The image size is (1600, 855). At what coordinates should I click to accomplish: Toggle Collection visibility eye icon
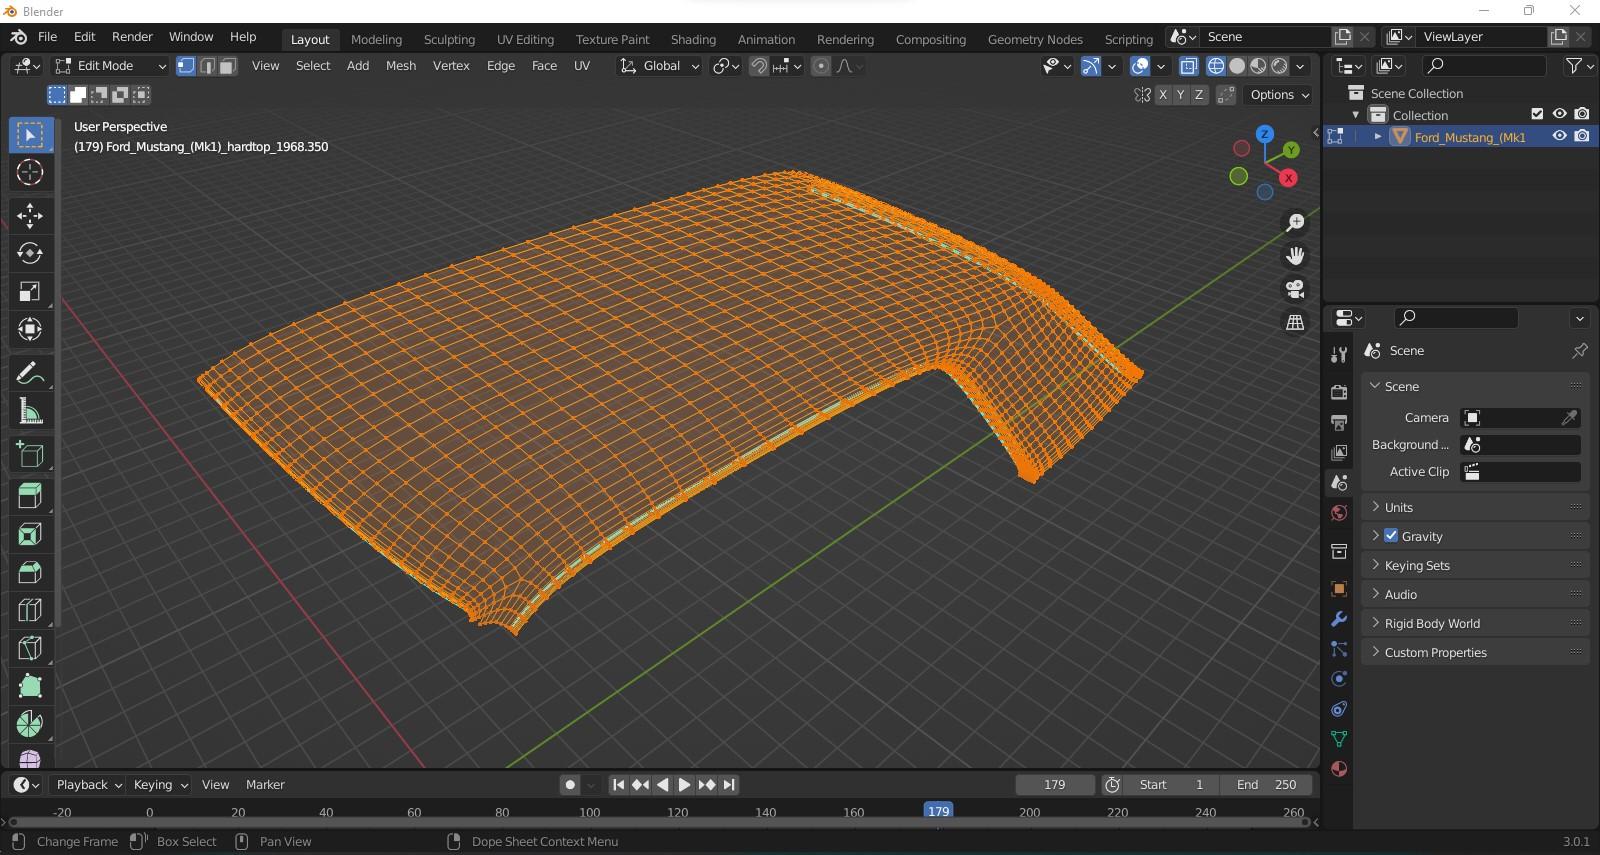coord(1559,114)
